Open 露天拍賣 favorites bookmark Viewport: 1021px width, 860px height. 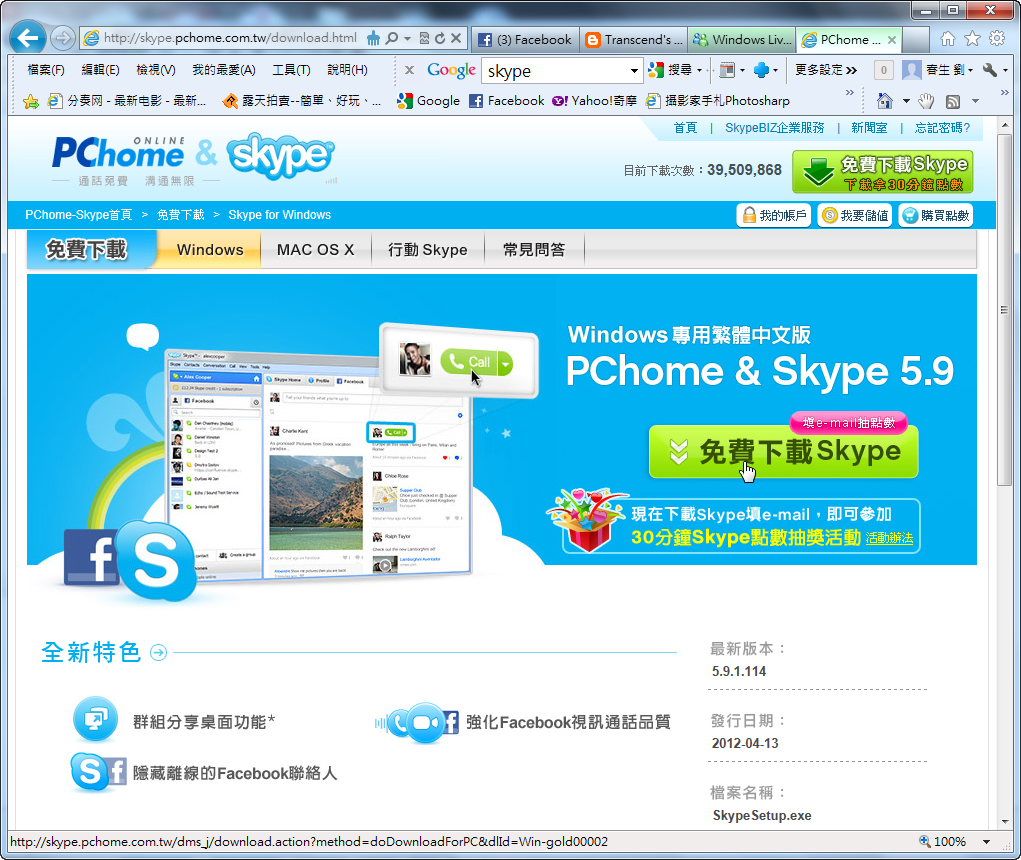point(301,101)
